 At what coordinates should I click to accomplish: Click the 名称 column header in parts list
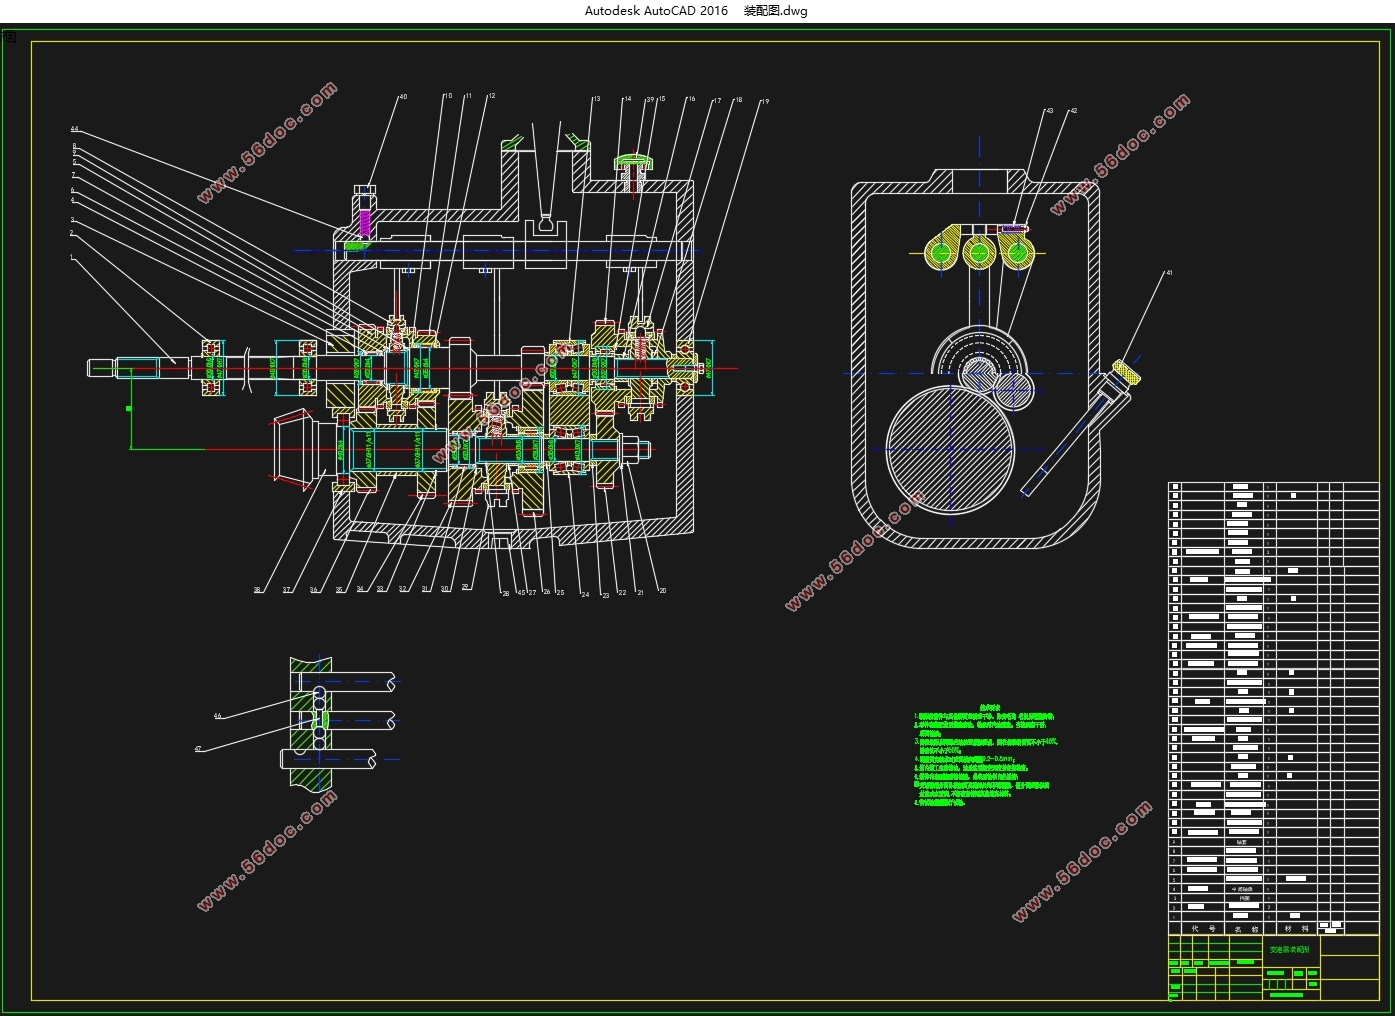tap(1246, 928)
